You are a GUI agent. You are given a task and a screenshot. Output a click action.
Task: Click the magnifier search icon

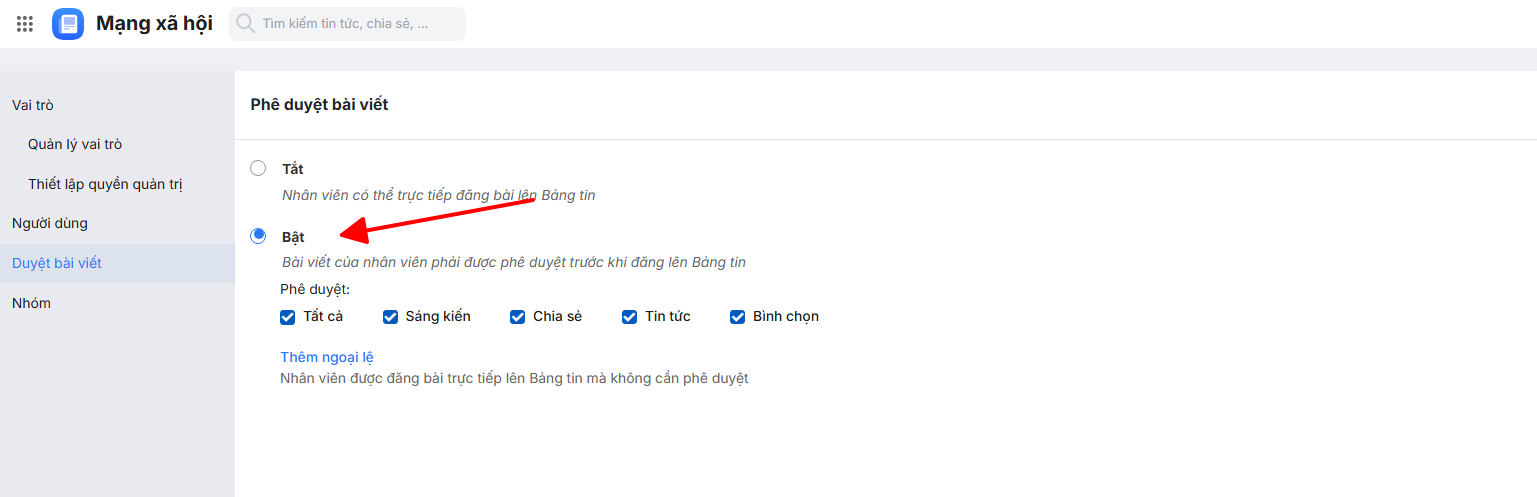pos(245,23)
